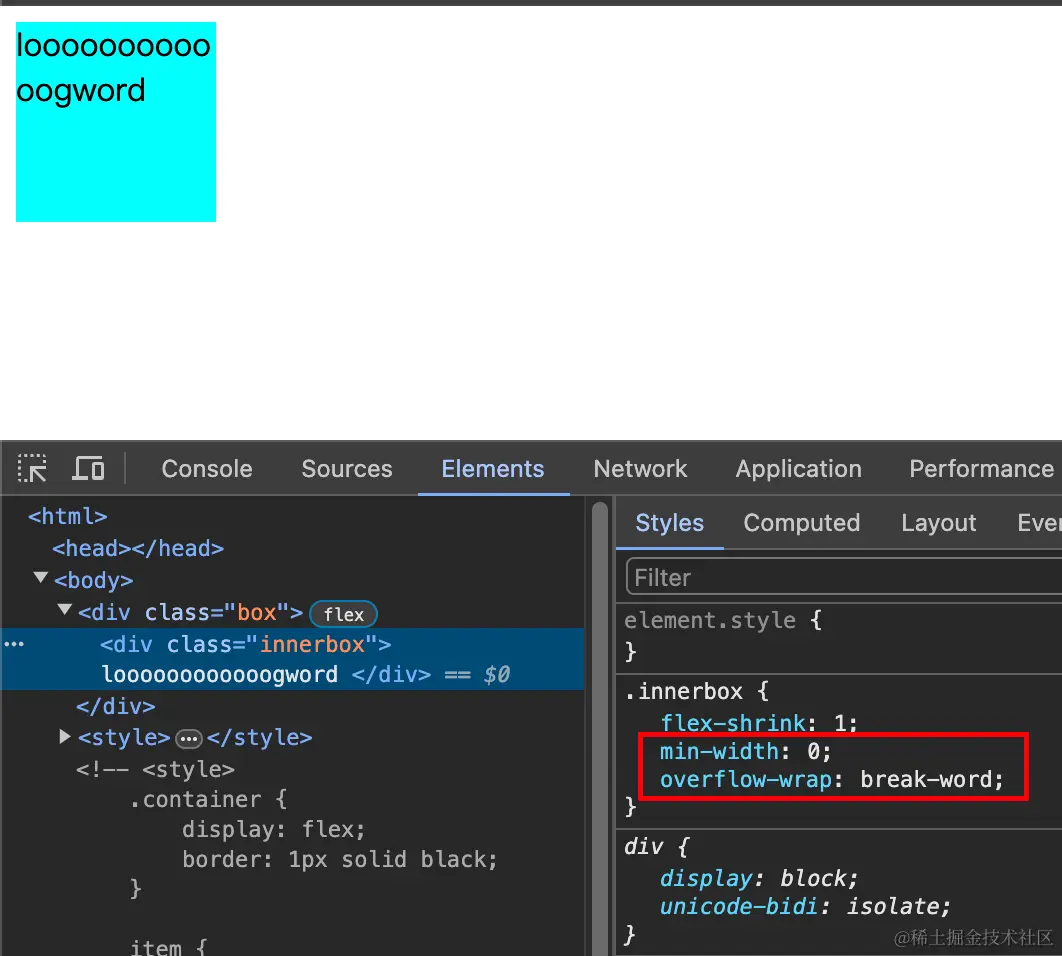Click the commented display: flex line

274,829
